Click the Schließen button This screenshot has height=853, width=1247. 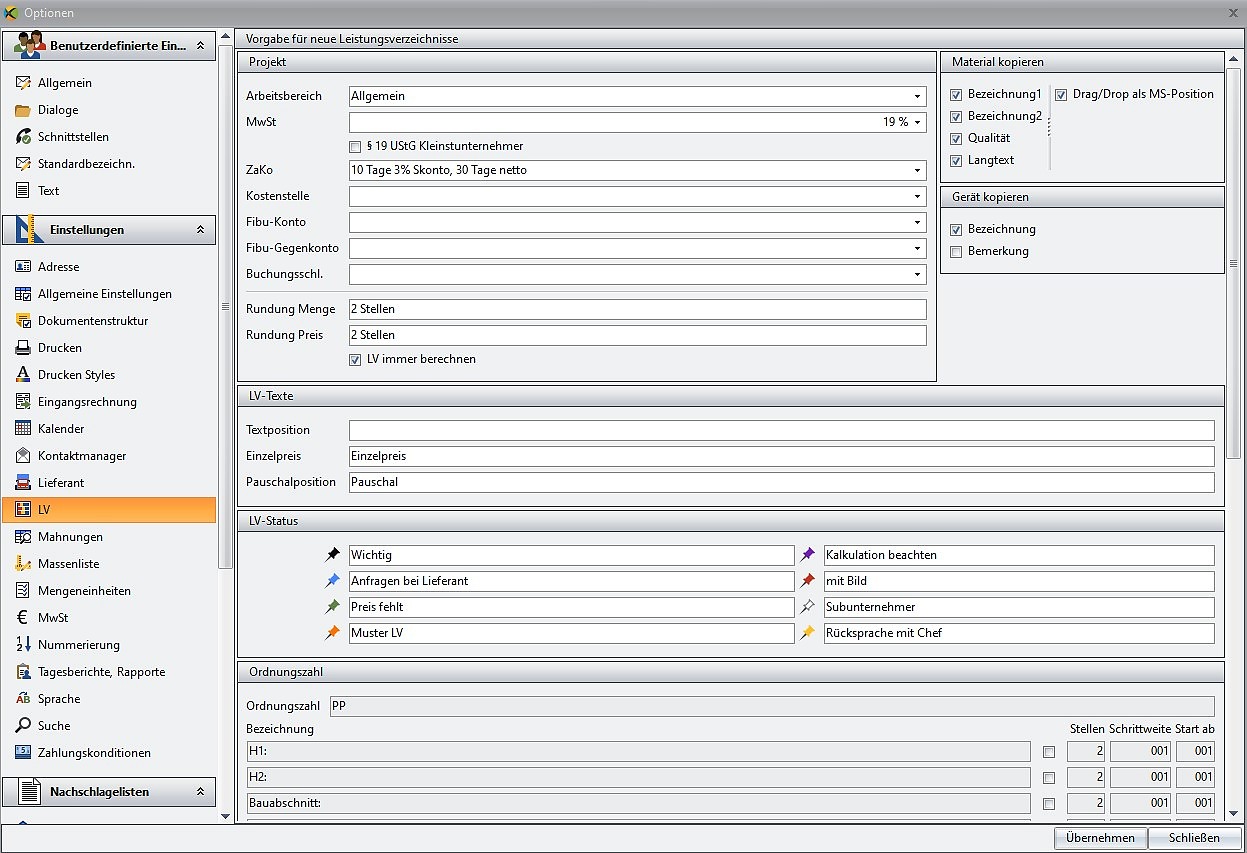1194,838
